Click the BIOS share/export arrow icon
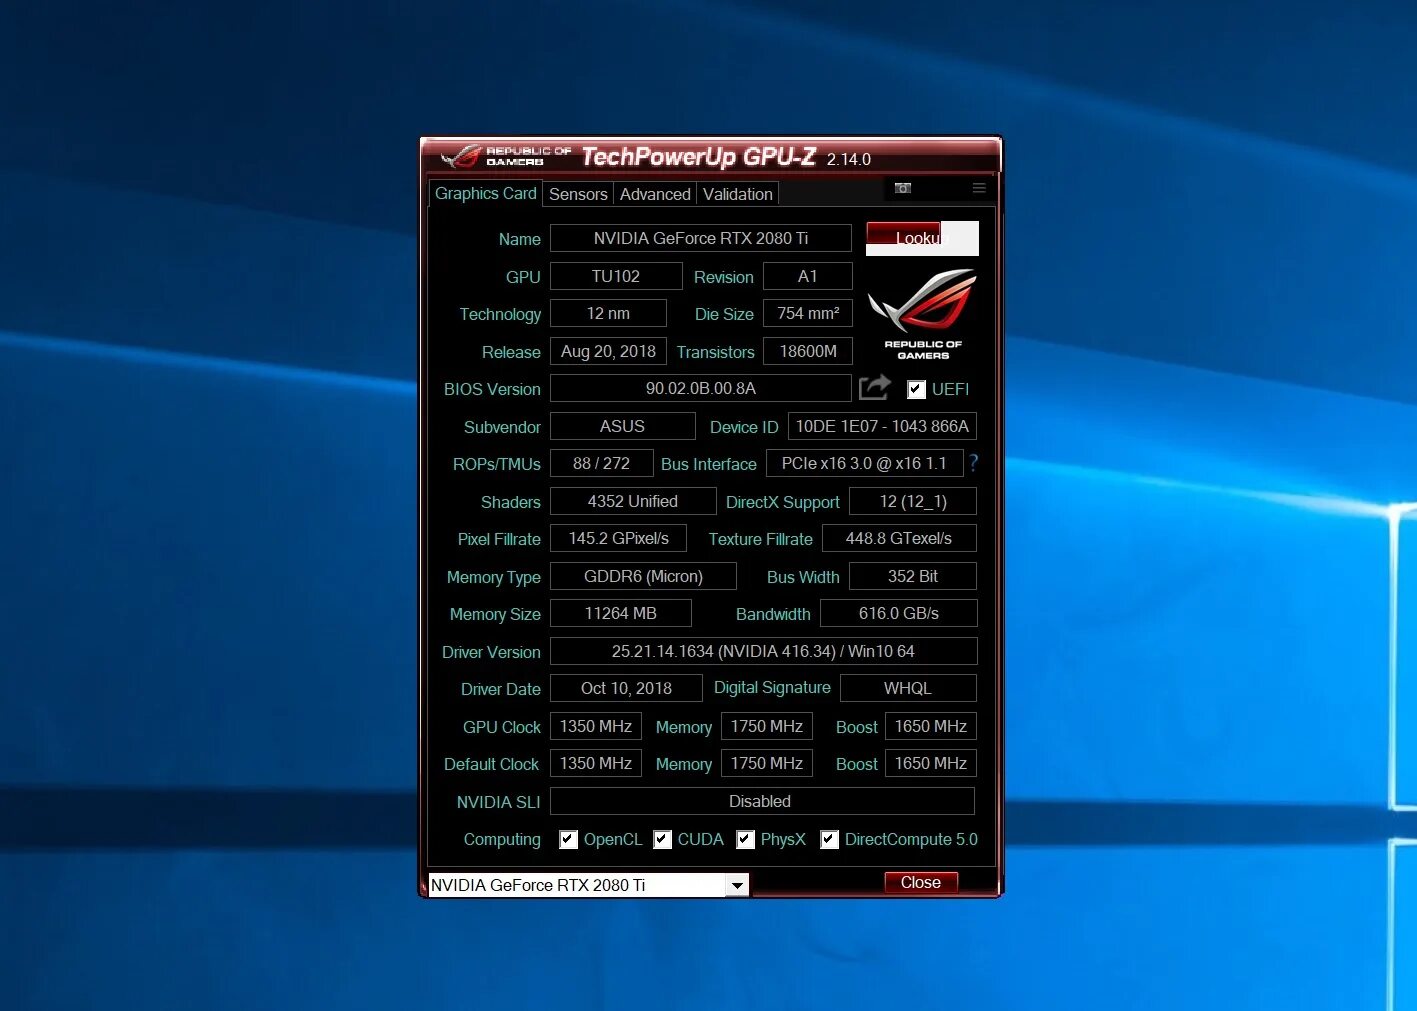Viewport: 1417px width, 1011px height. (875, 387)
